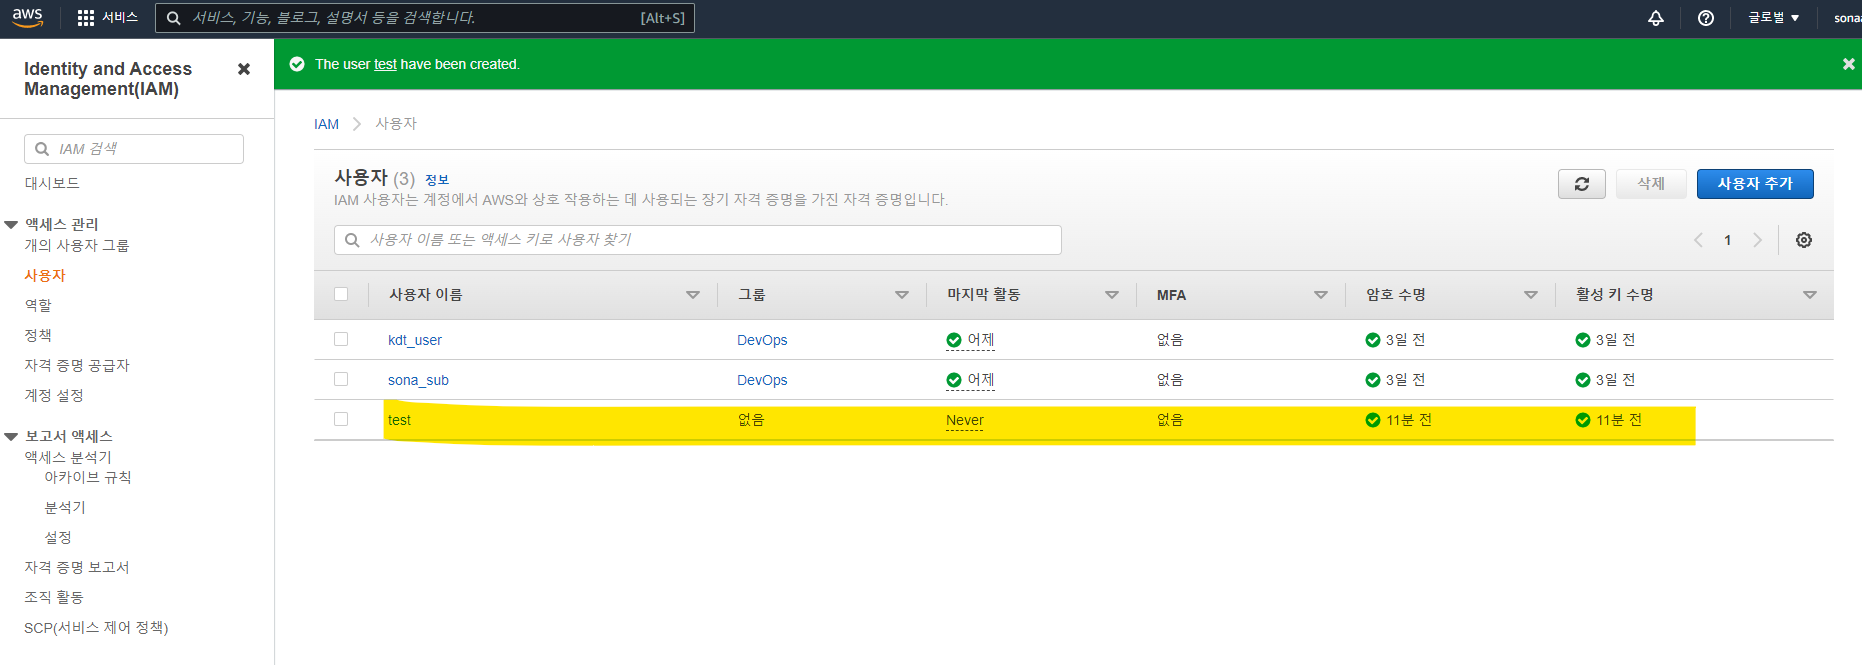Open the sona_sub user link

click(418, 380)
